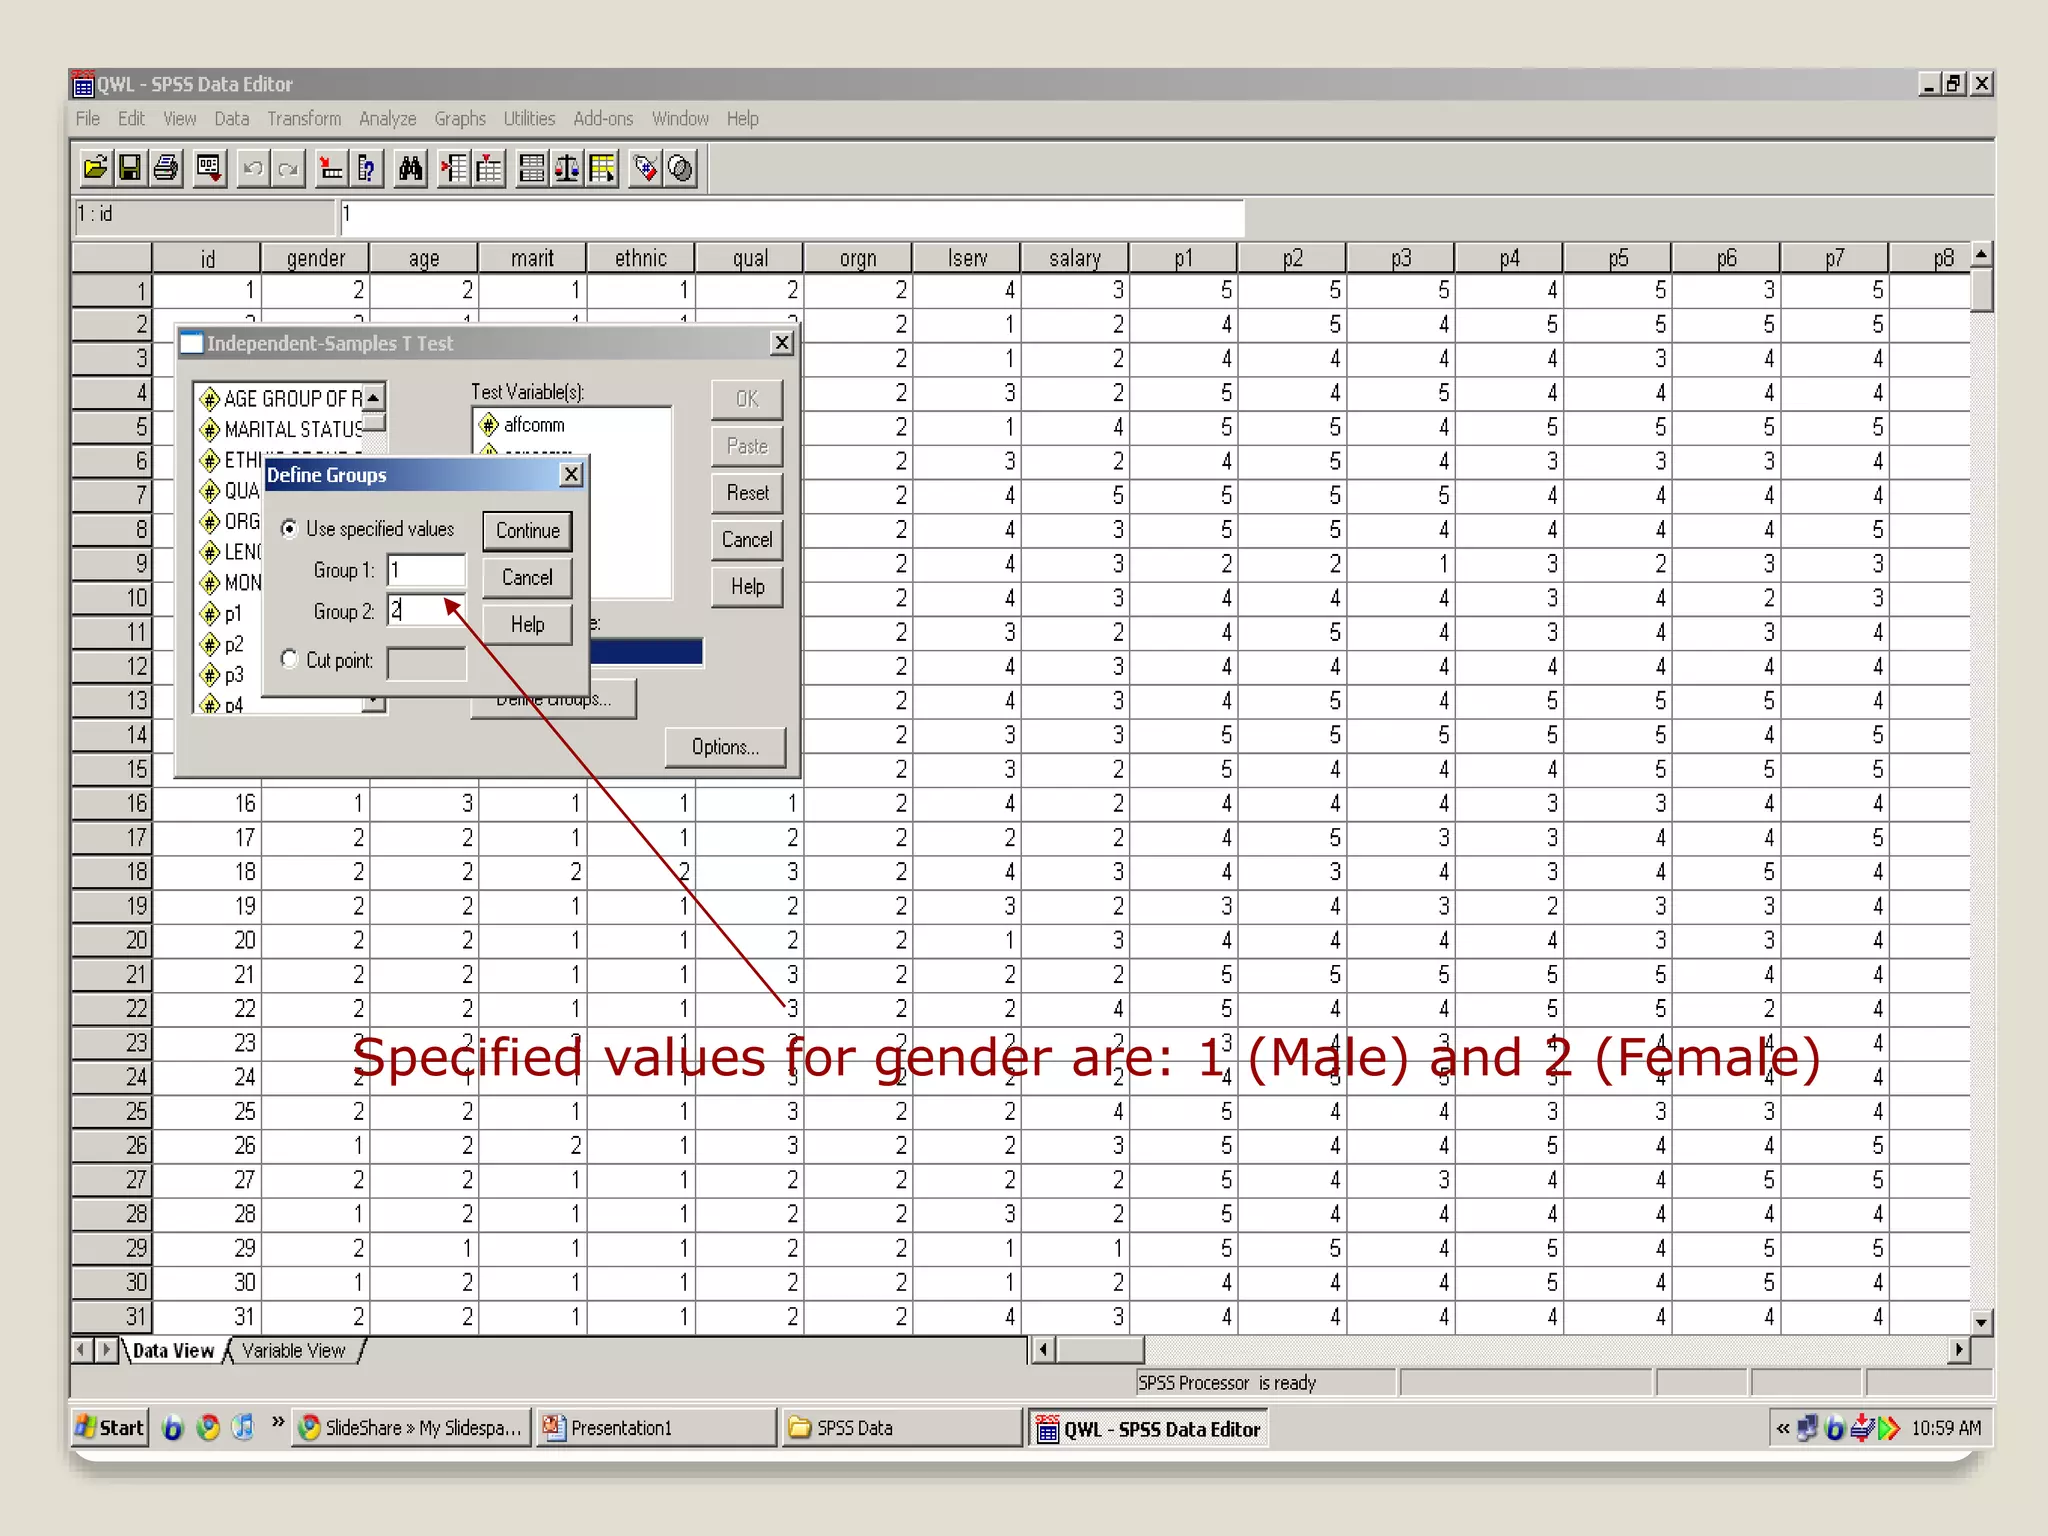Click the blue 'b' quick launch icon

pos(173,1427)
